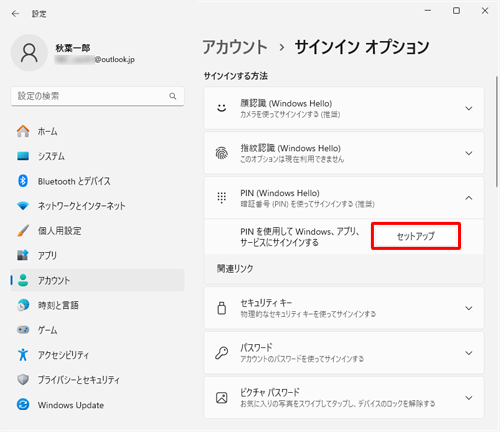The image size is (500, 432).
Task: Open ネットワークとインターネット category
Action: (97, 206)
